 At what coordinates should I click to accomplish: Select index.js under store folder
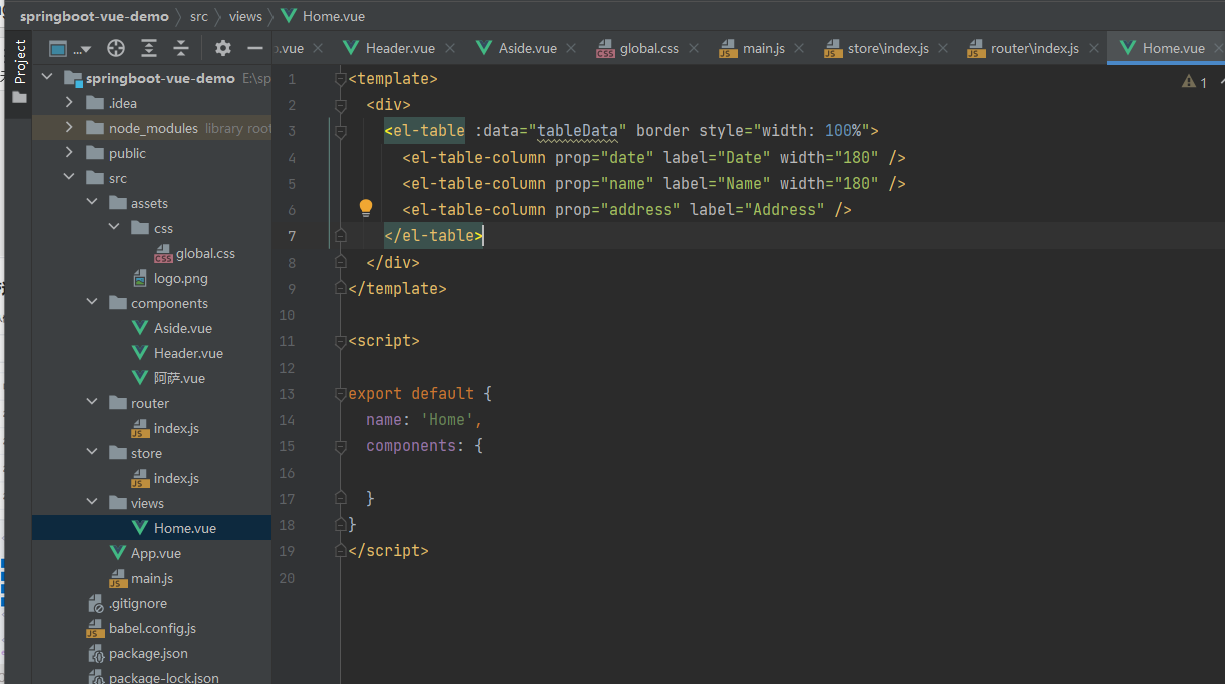(x=165, y=478)
